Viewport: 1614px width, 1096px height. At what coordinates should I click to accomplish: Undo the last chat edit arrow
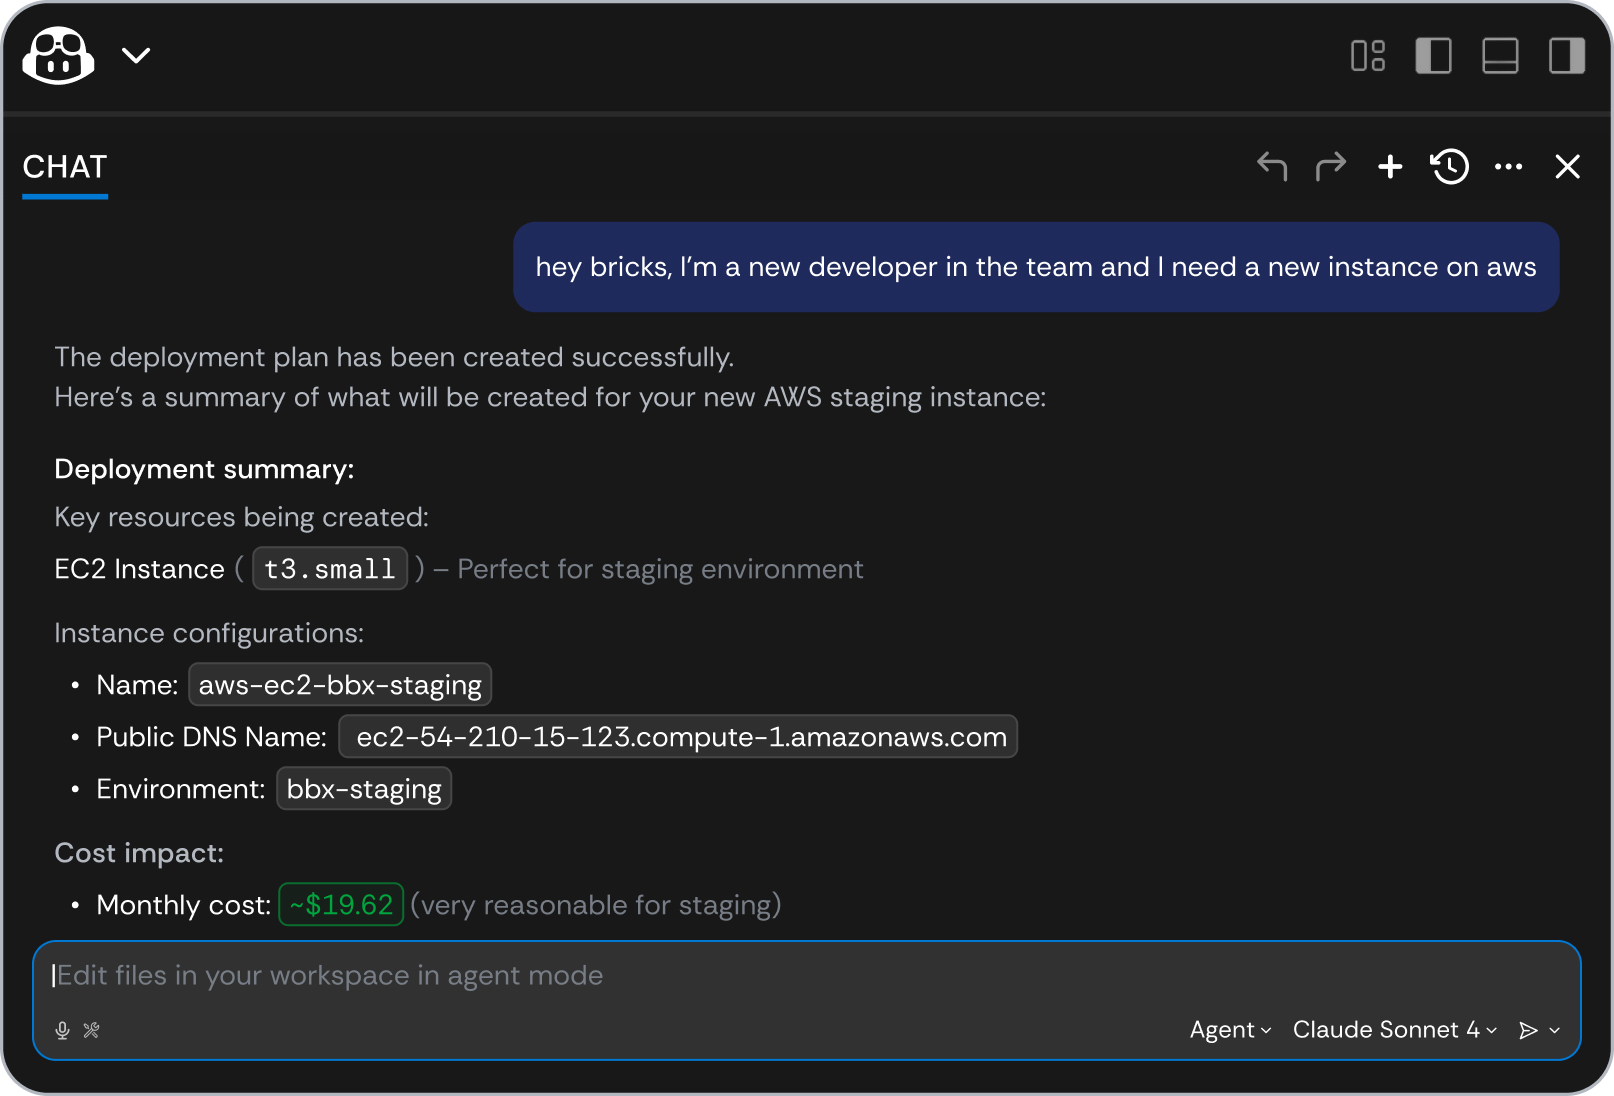pos(1272,166)
